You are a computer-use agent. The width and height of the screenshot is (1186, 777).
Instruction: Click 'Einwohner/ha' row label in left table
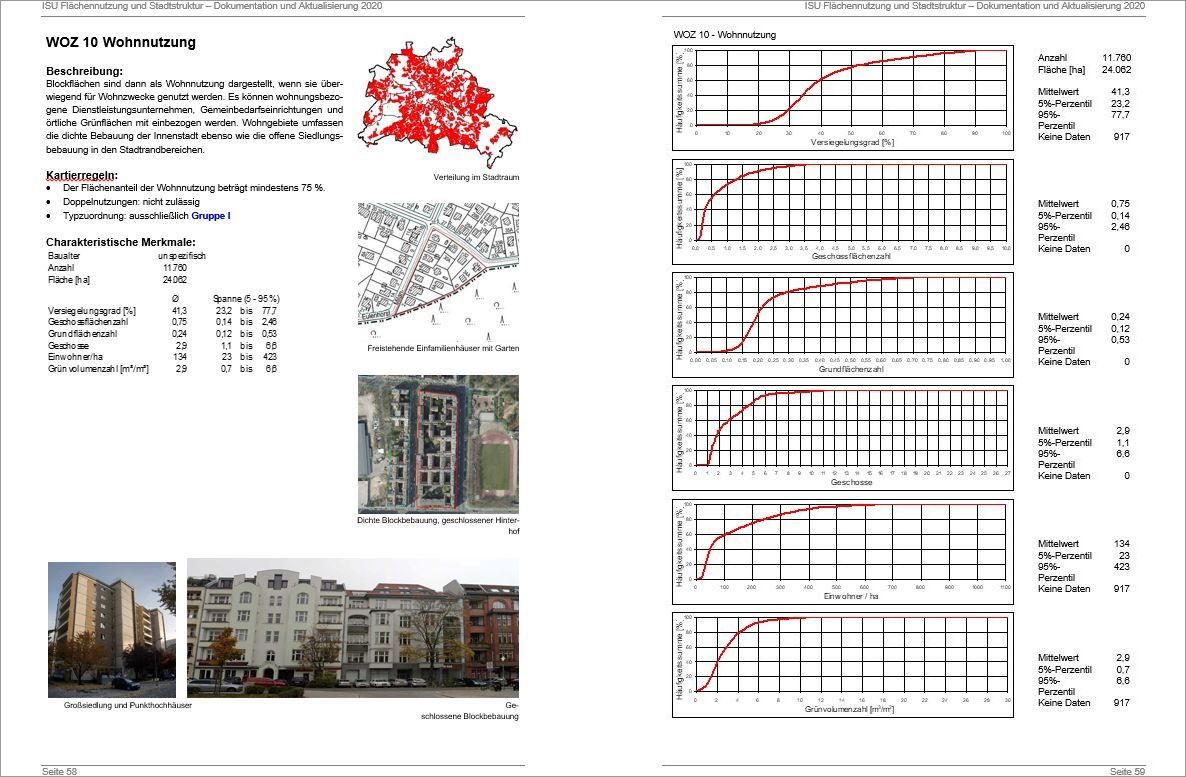pos(75,357)
